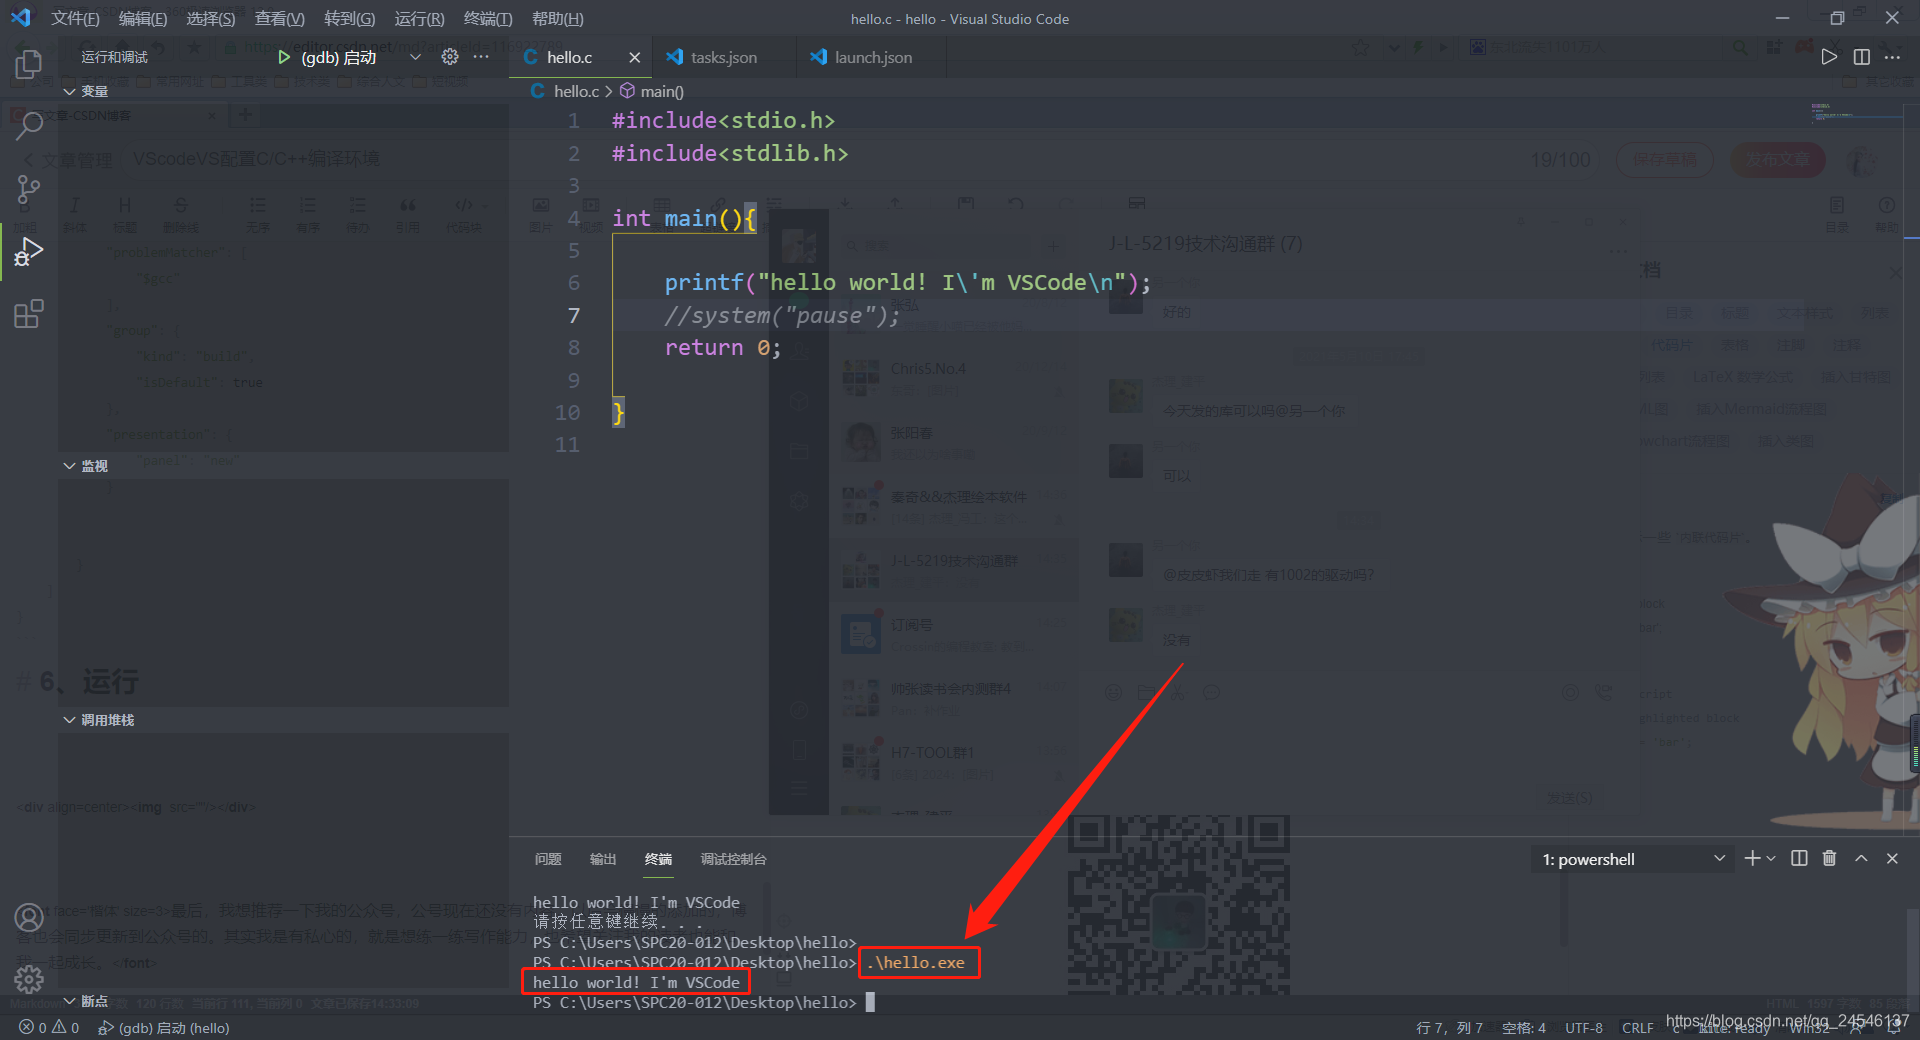Image resolution: width=1920 pixels, height=1040 pixels.
Task: Switch to the 问题 panel tab
Action: tap(548, 859)
